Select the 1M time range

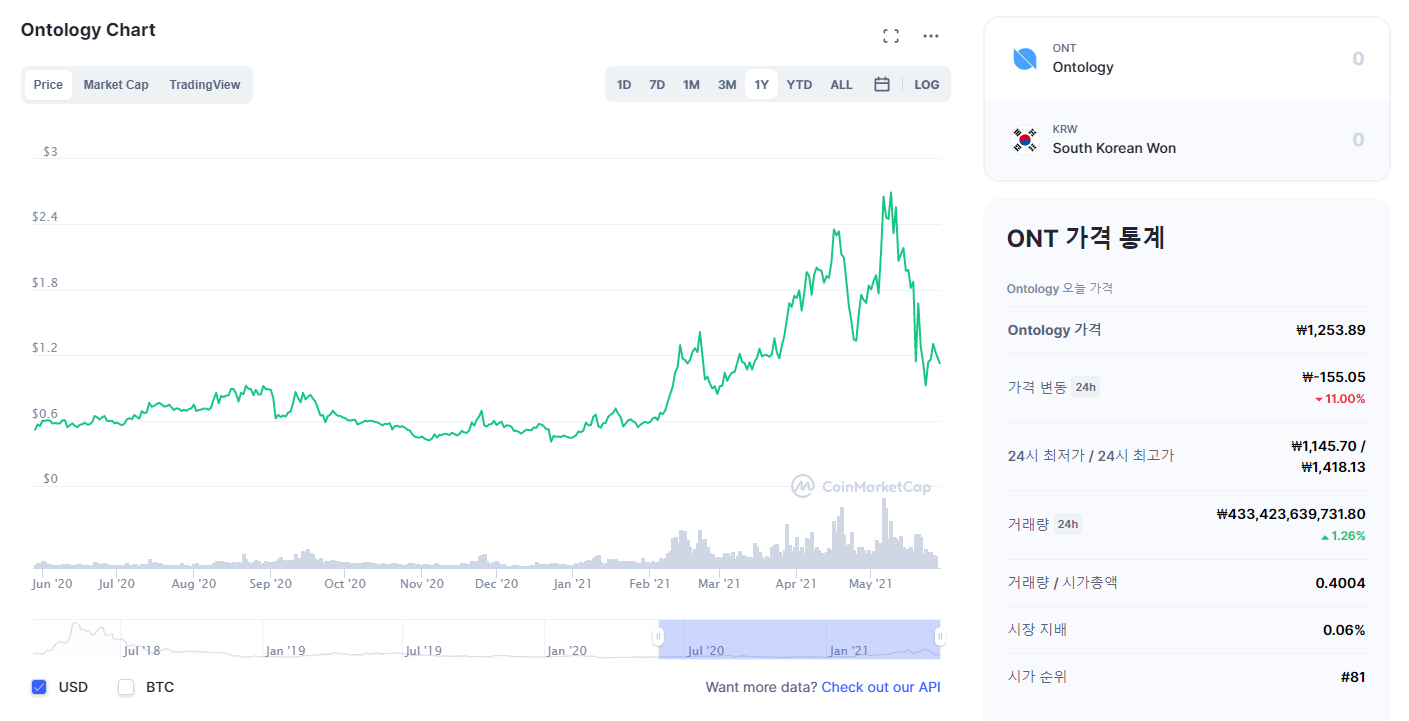(x=691, y=85)
